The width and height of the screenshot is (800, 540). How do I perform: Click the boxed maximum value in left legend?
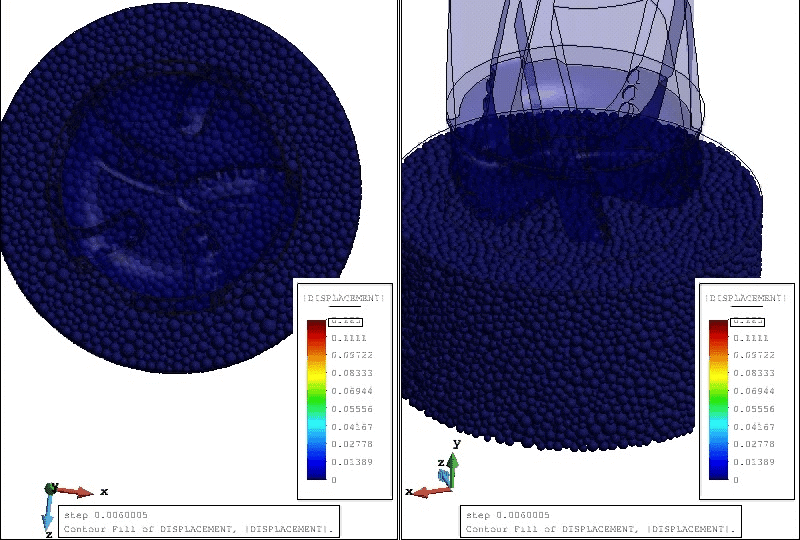pos(347,321)
